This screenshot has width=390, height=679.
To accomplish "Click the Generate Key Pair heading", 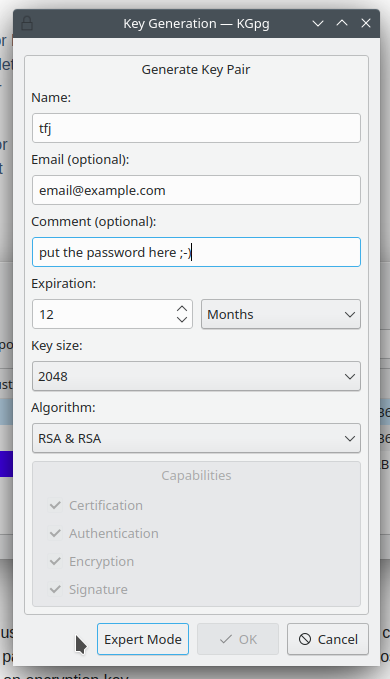I will [196, 70].
